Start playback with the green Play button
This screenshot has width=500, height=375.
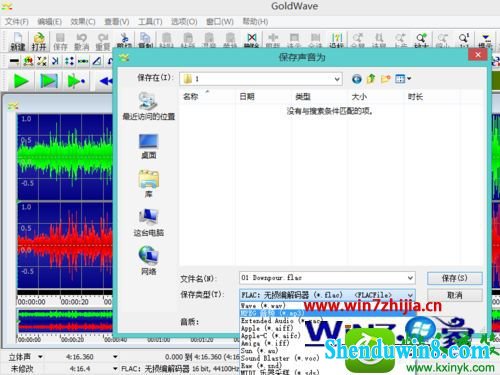tap(21, 81)
